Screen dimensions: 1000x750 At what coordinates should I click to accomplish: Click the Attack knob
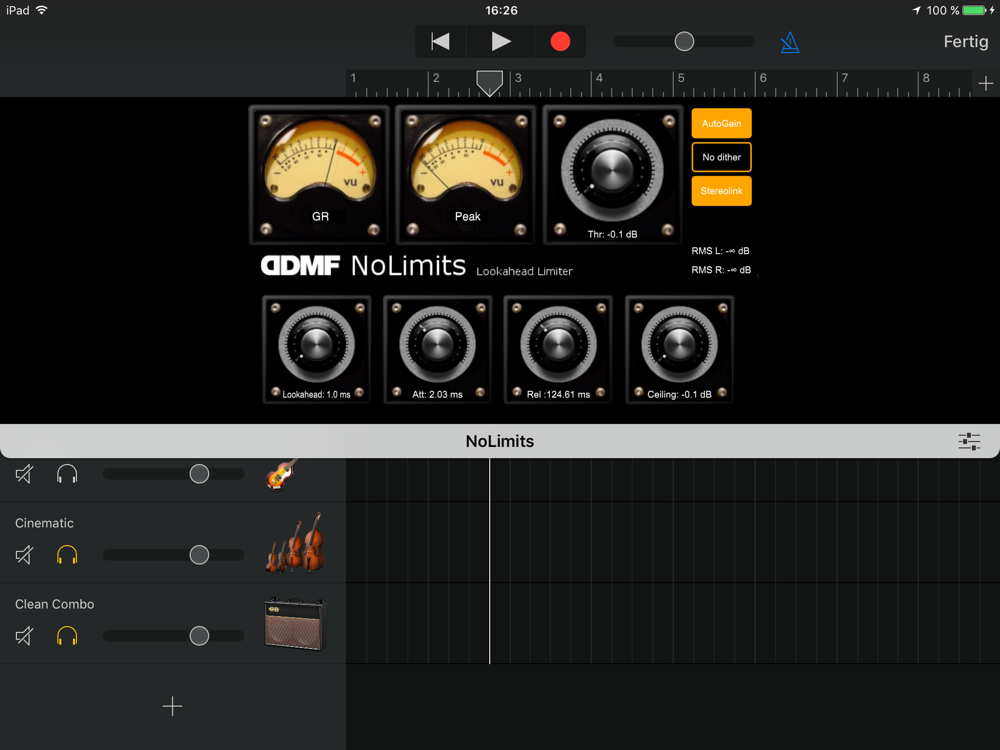point(438,344)
